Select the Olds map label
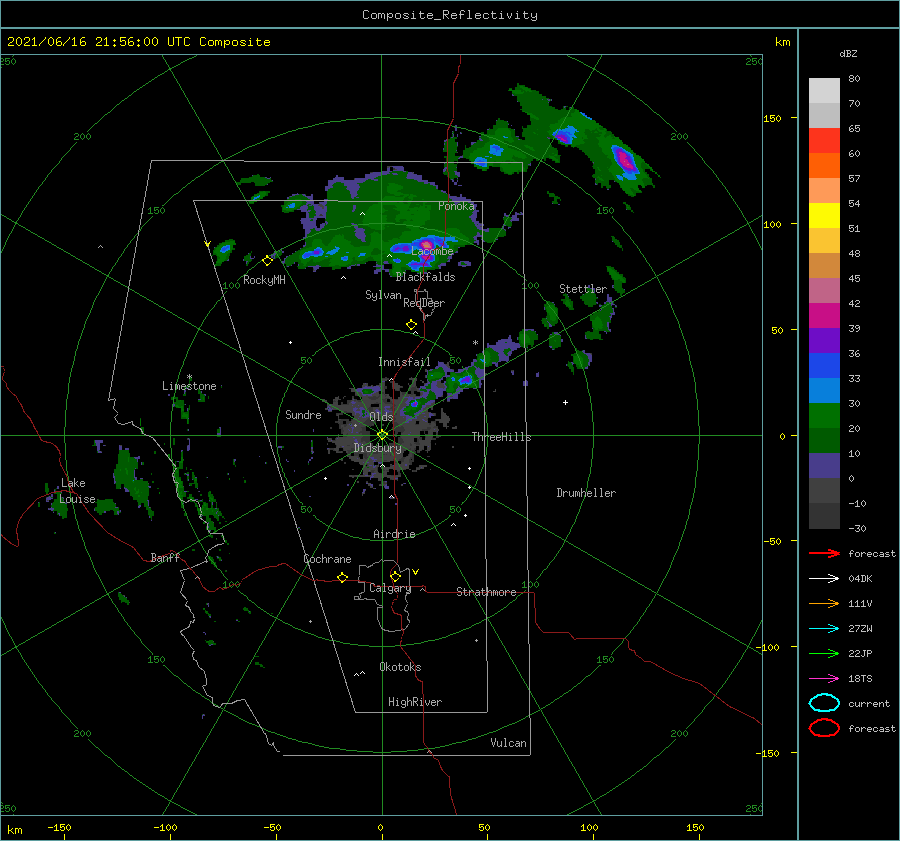Image resolution: width=900 pixels, height=841 pixels. pos(381,417)
